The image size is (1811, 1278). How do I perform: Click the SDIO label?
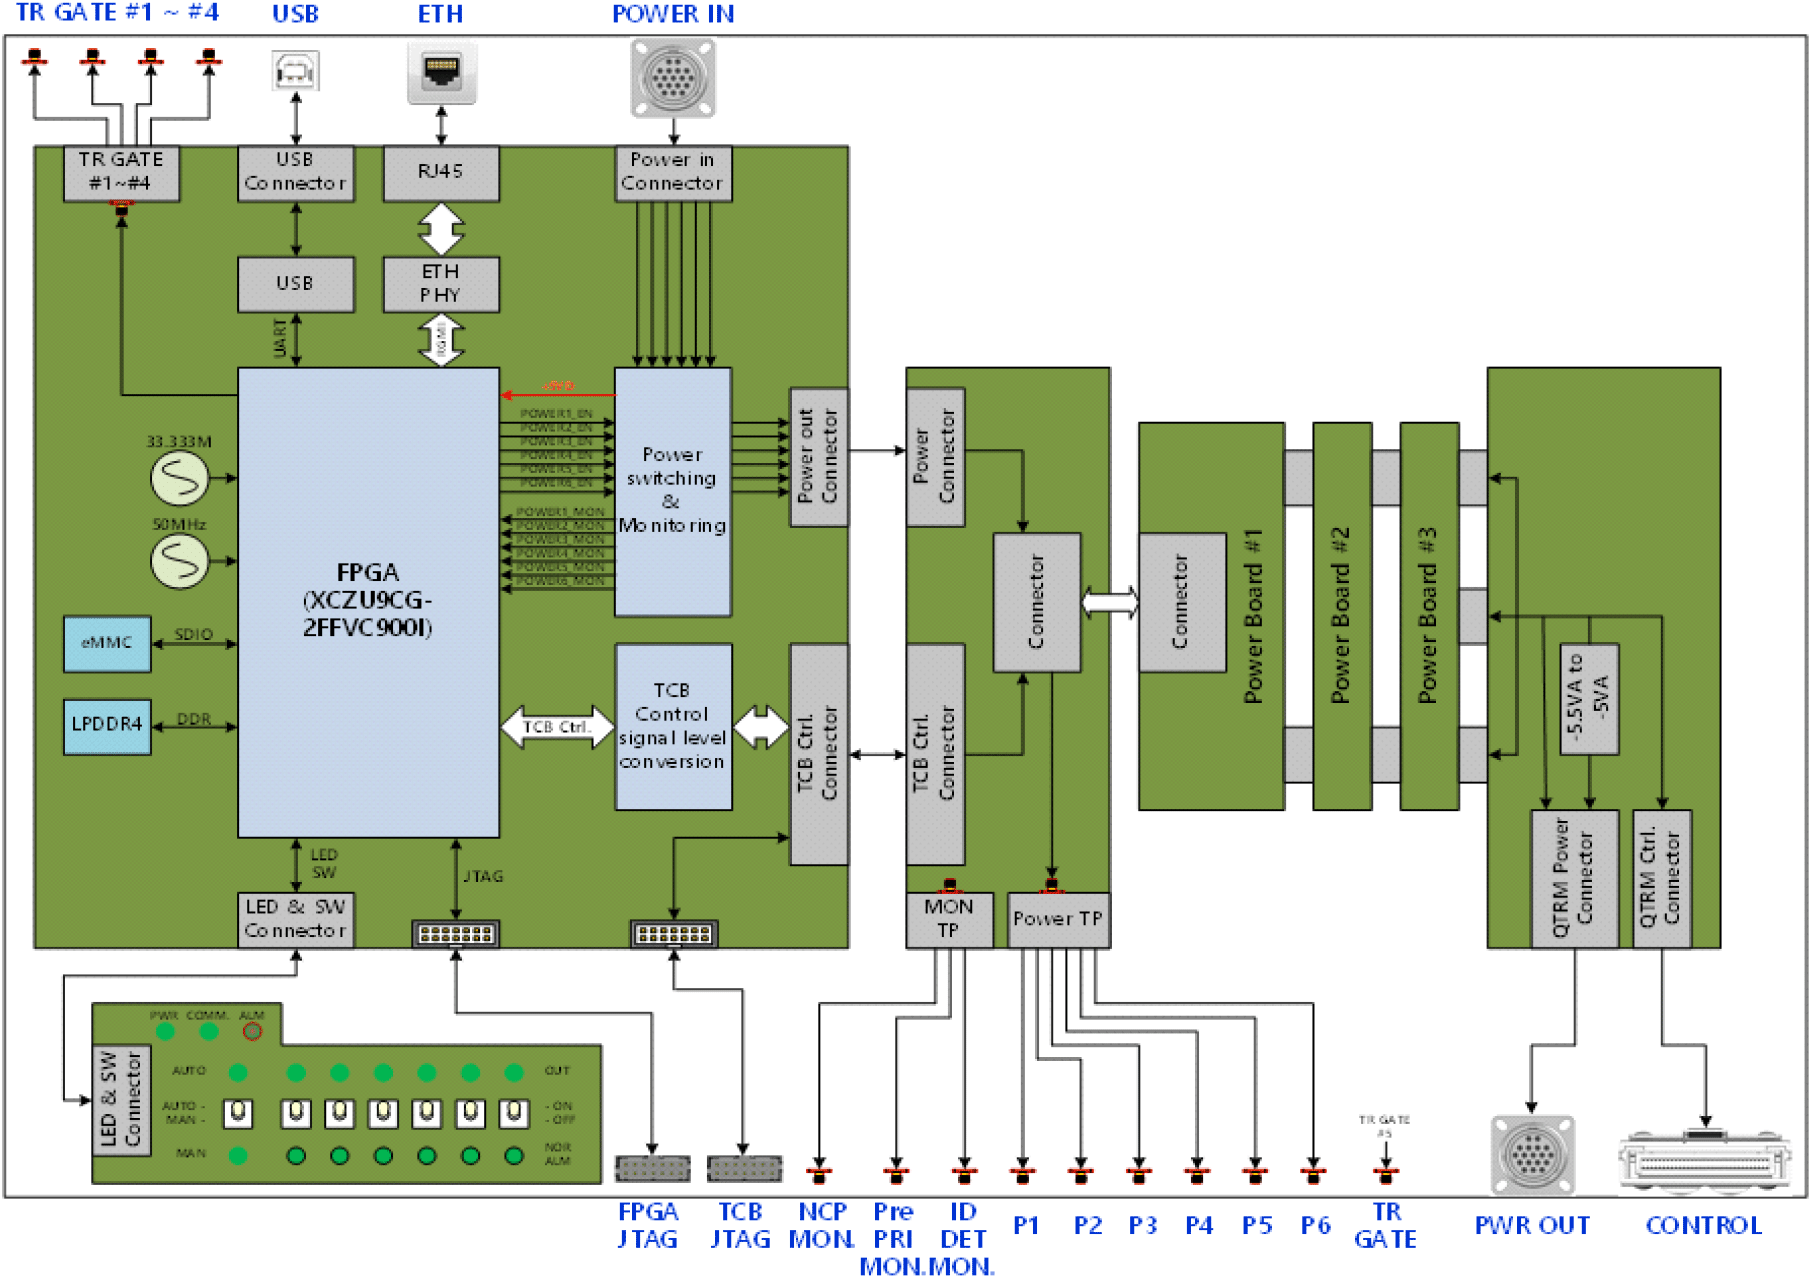(x=194, y=634)
